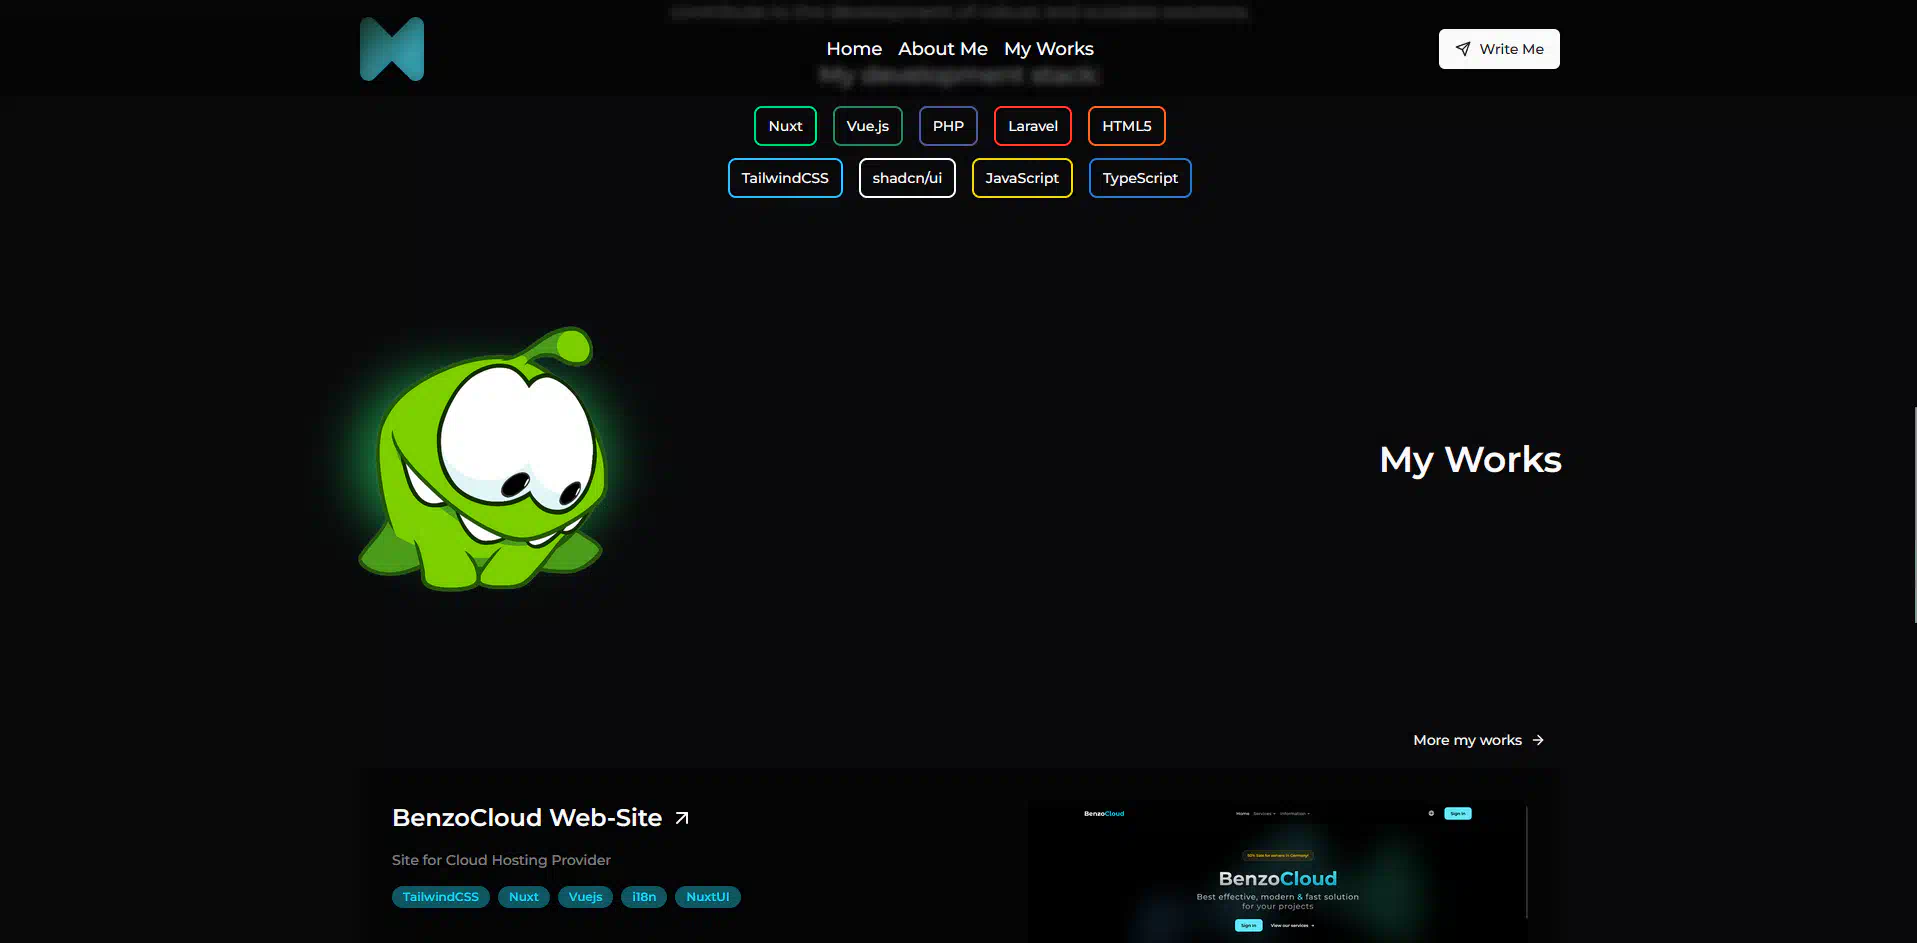Image resolution: width=1917 pixels, height=943 pixels.
Task: Click the PHP stack badge
Action: pos(948,126)
